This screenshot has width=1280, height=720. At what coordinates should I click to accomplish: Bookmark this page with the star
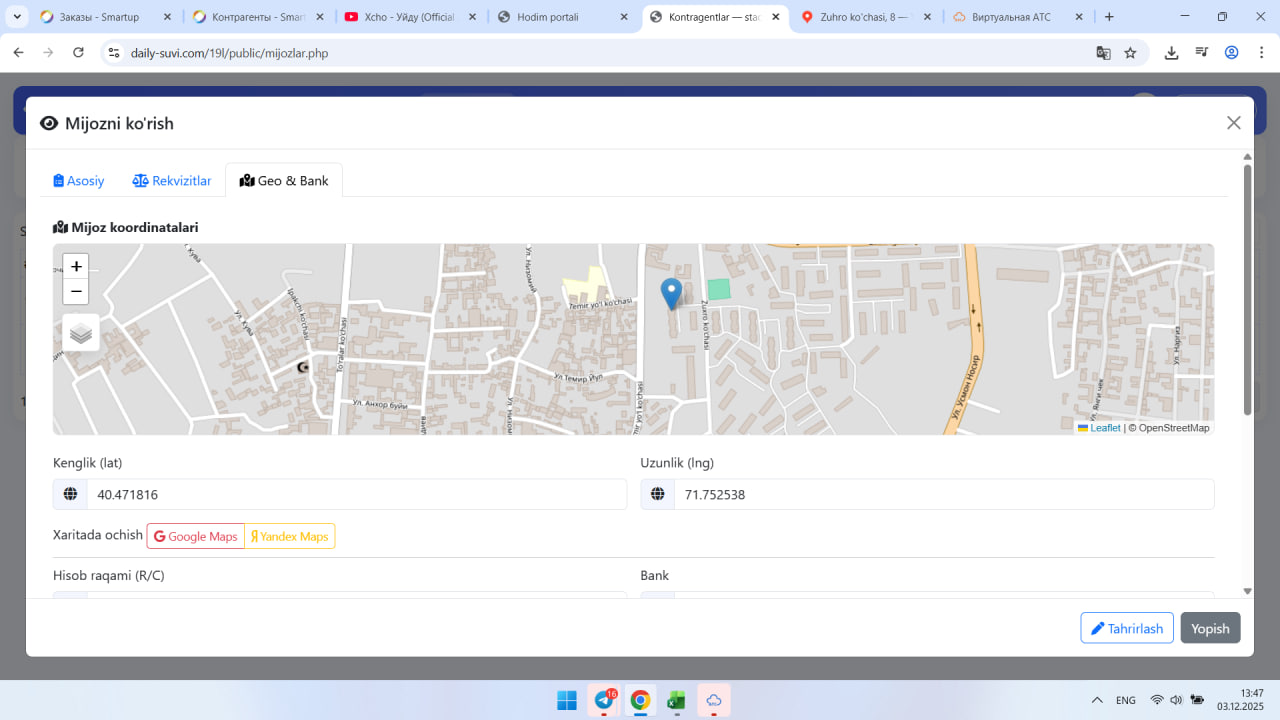point(1130,53)
